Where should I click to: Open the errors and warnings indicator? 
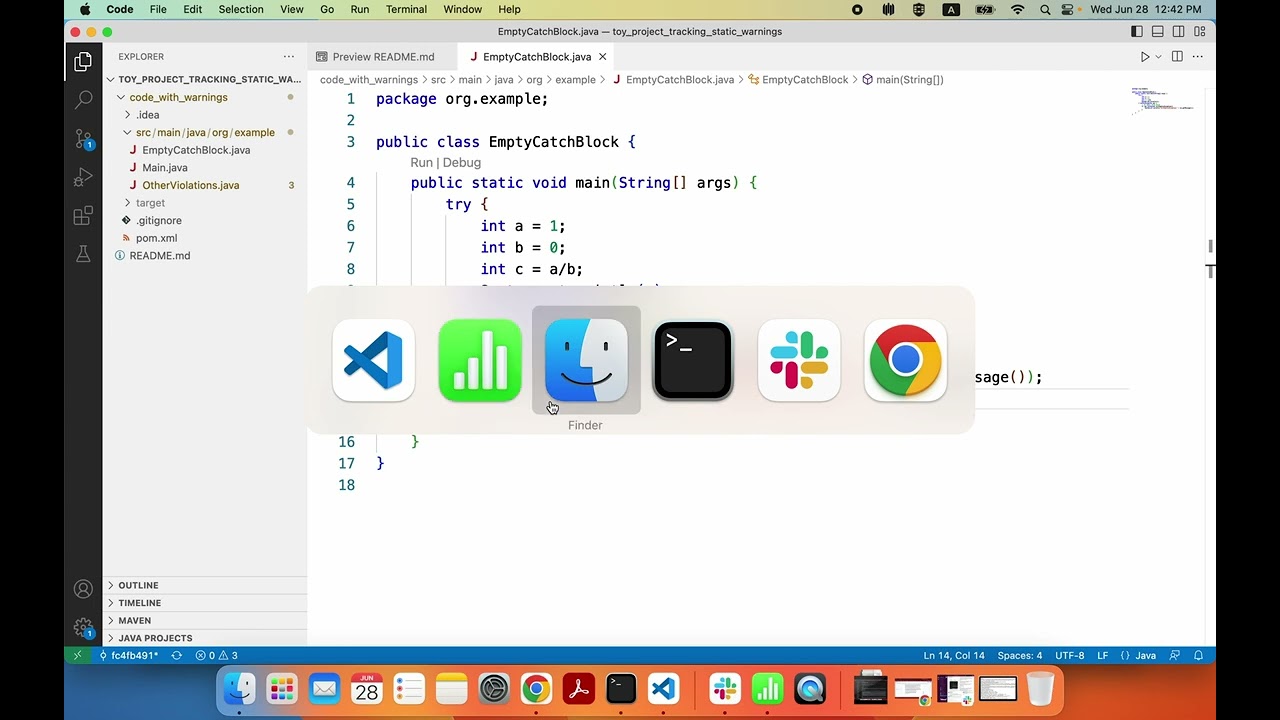[x=216, y=656]
